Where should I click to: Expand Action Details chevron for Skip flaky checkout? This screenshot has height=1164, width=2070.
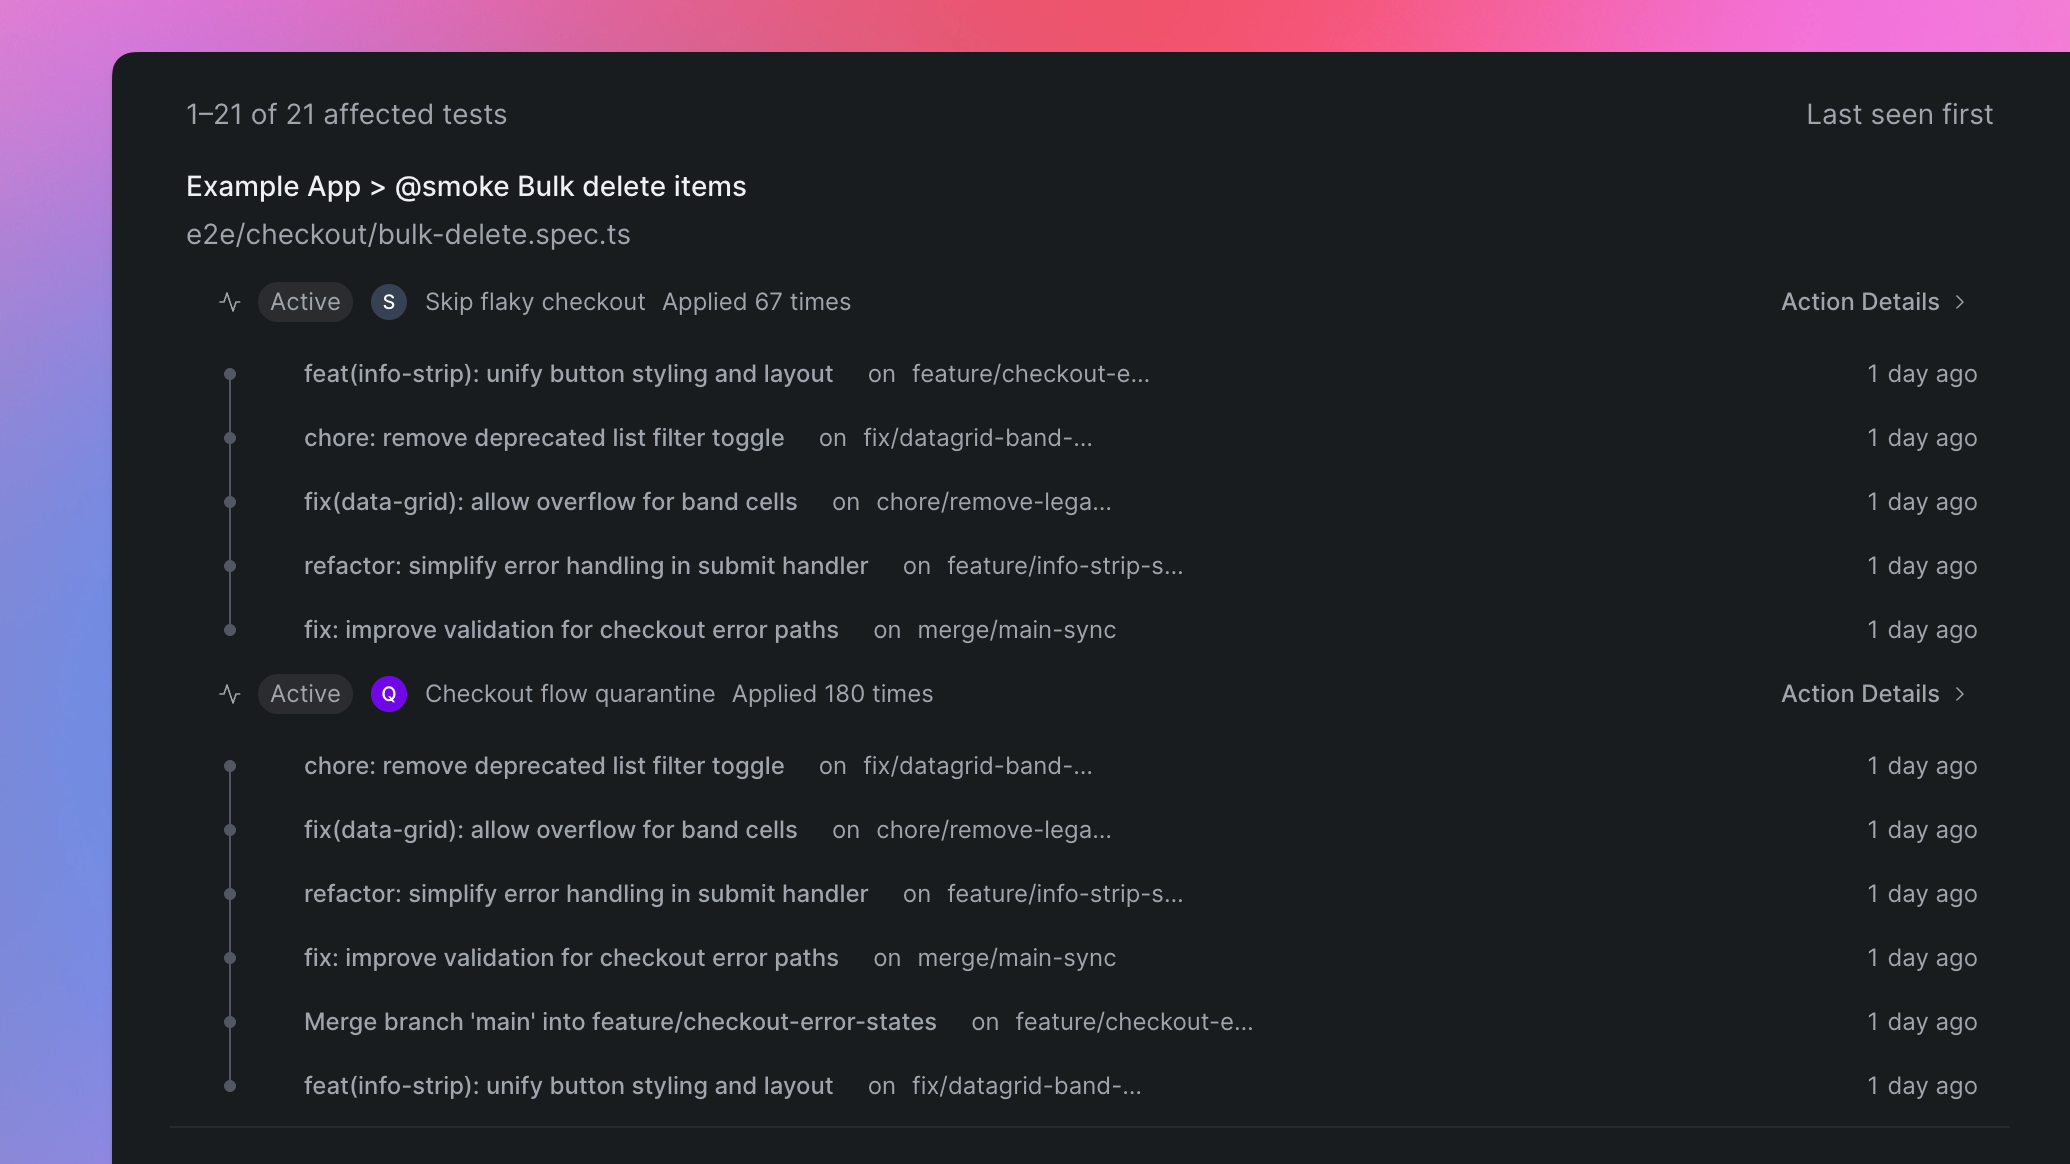(1960, 302)
